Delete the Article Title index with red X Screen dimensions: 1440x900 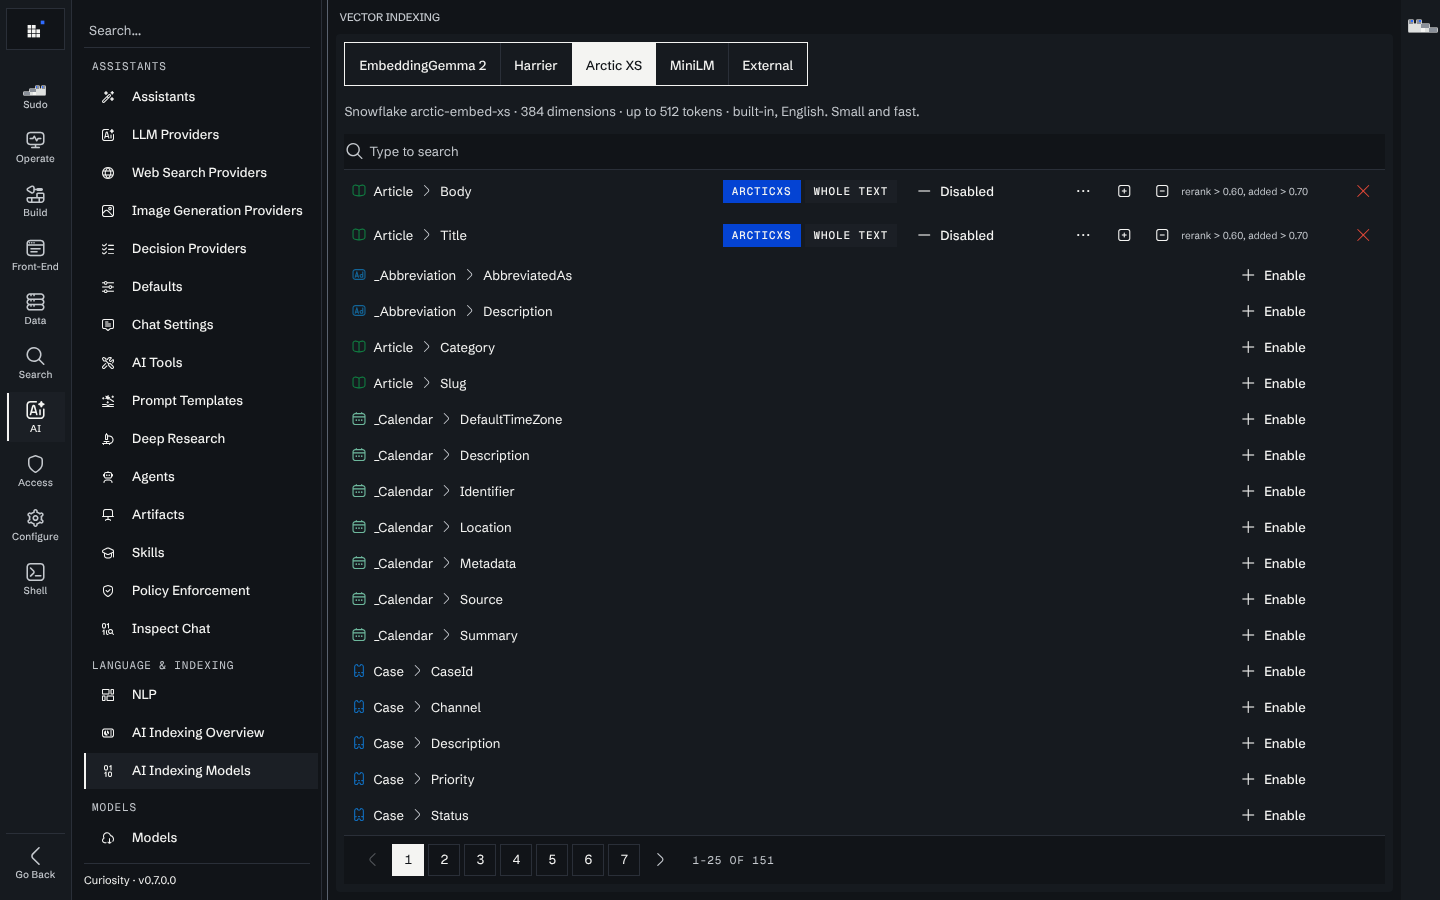[x=1363, y=235]
